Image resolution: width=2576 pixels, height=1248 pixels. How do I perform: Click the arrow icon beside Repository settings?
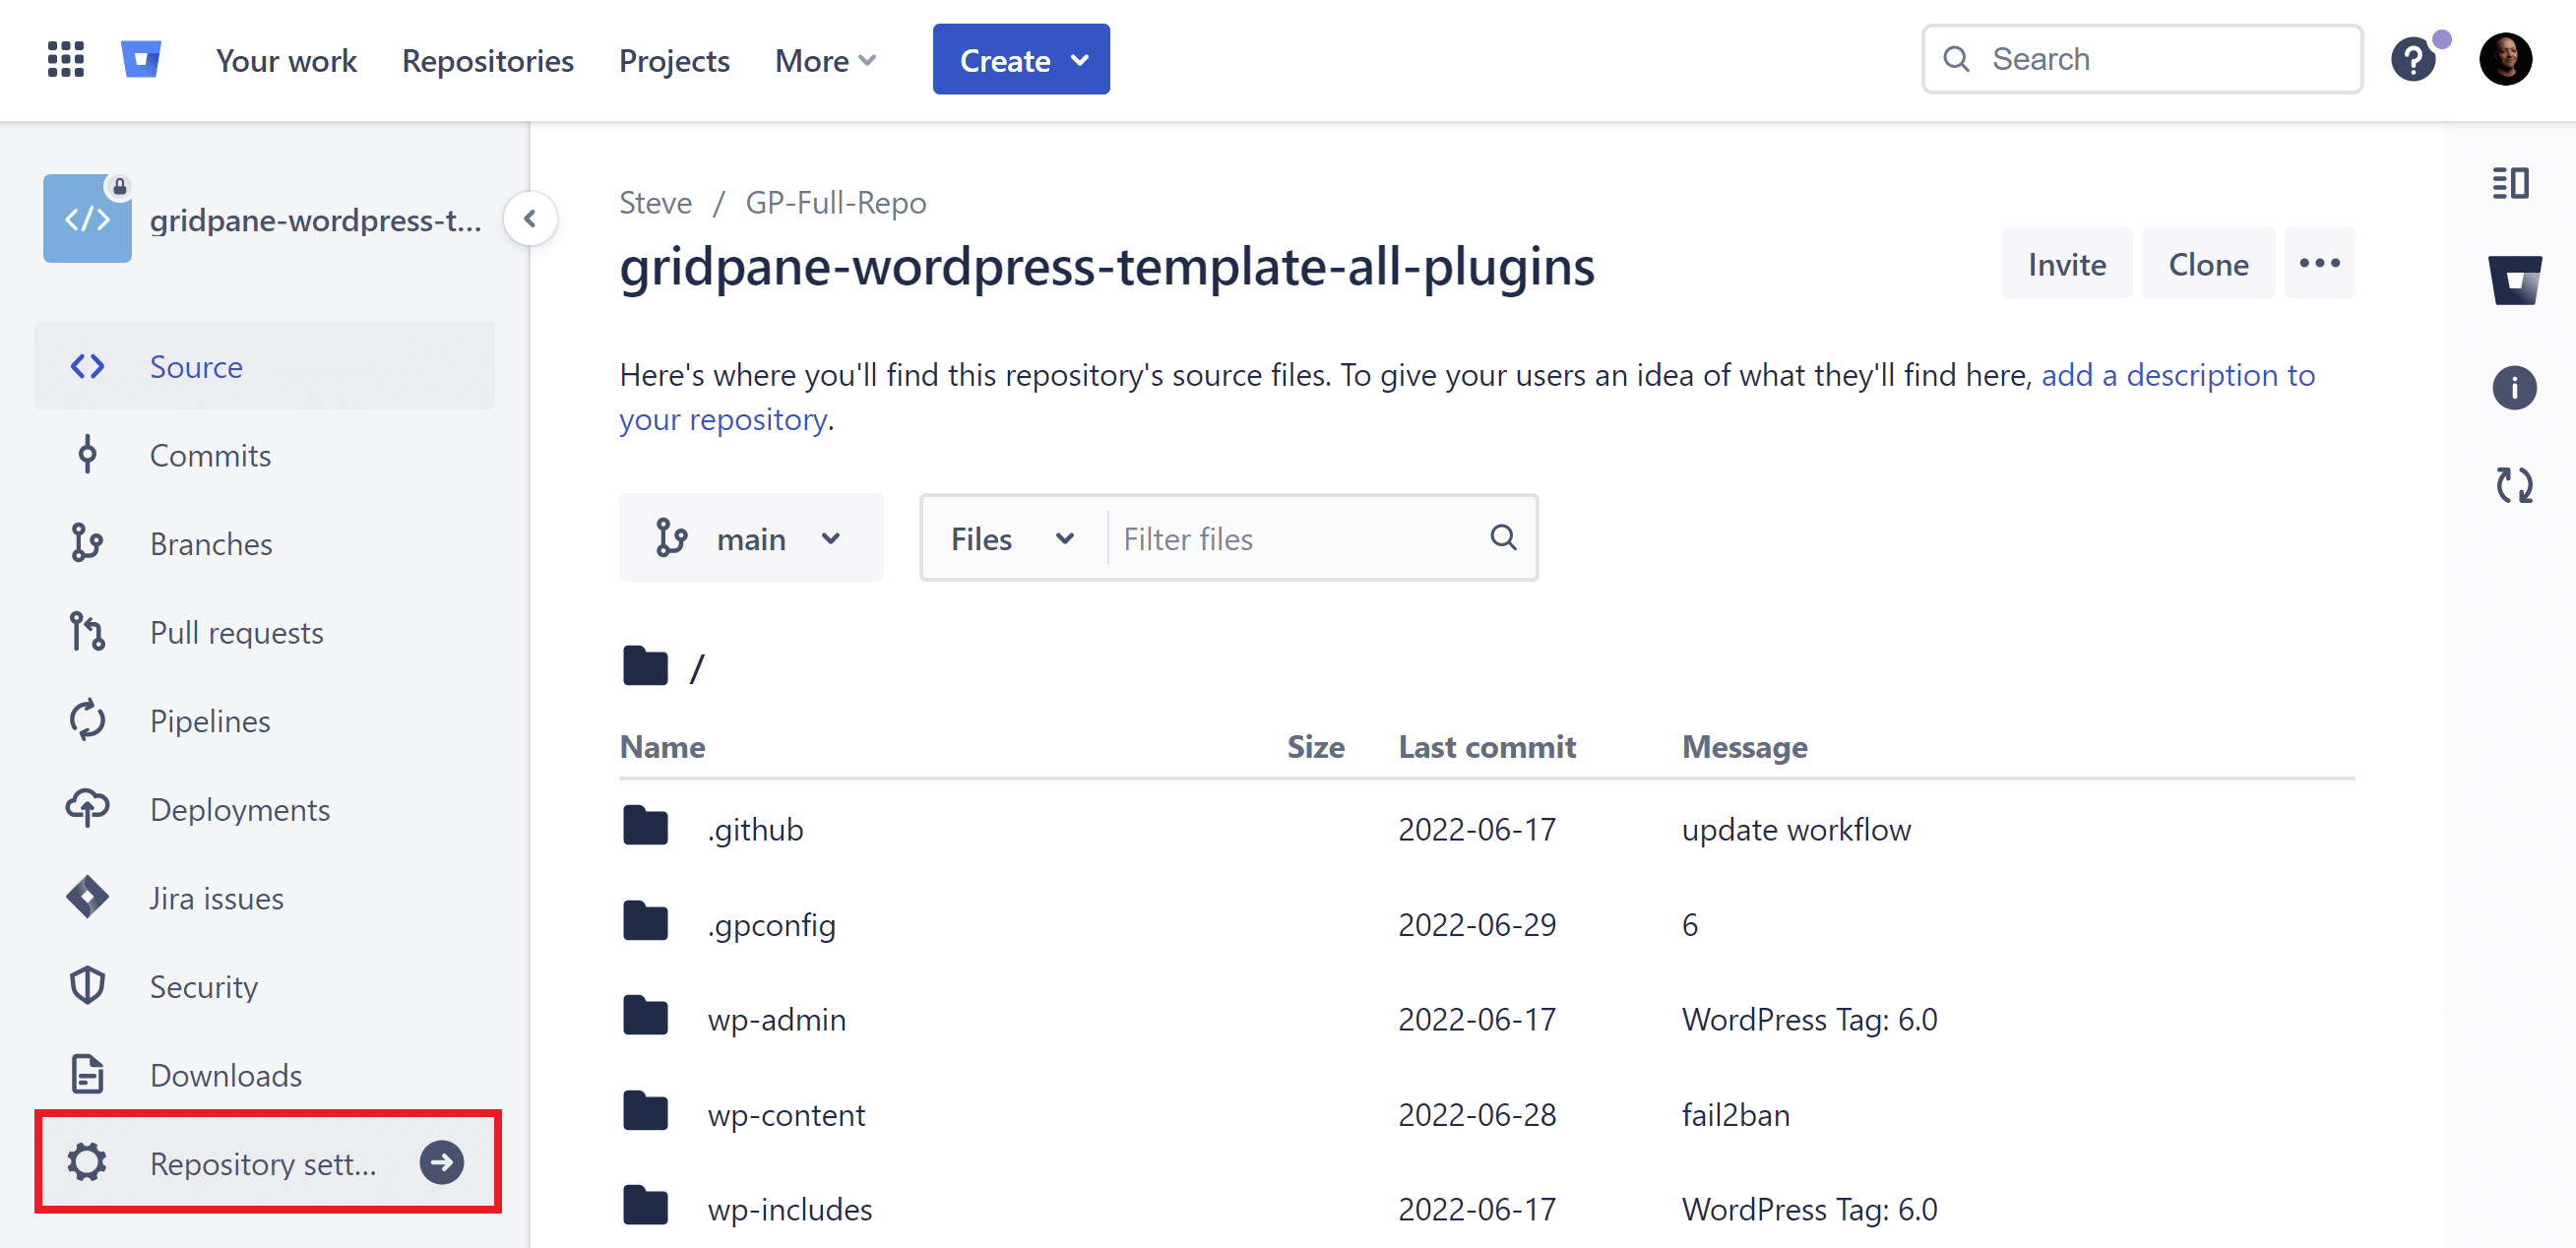tap(442, 1162)
